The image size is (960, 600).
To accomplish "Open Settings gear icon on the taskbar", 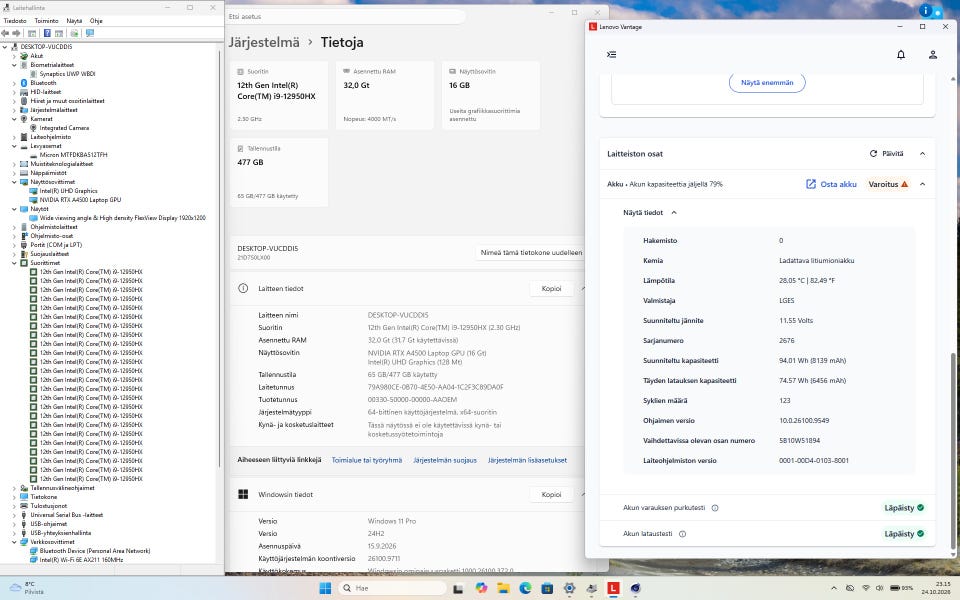I will click(x=569, y=588).
